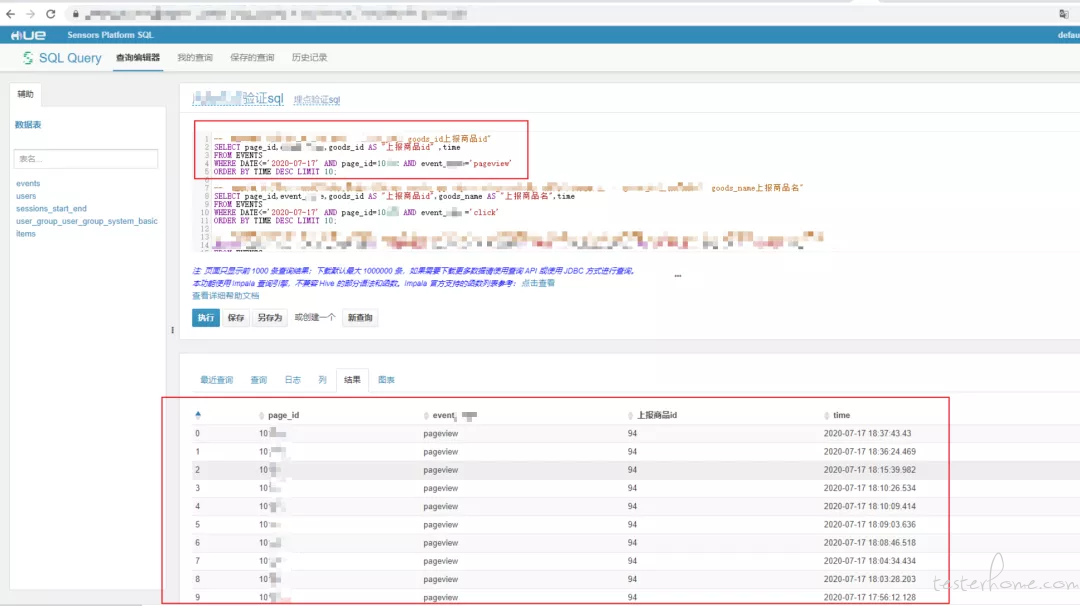The height and width of the screenshot is (606, 1080).
Task: Click time value 2020-07-17 18:09:03.636
Action: click(x=869, y=525)
